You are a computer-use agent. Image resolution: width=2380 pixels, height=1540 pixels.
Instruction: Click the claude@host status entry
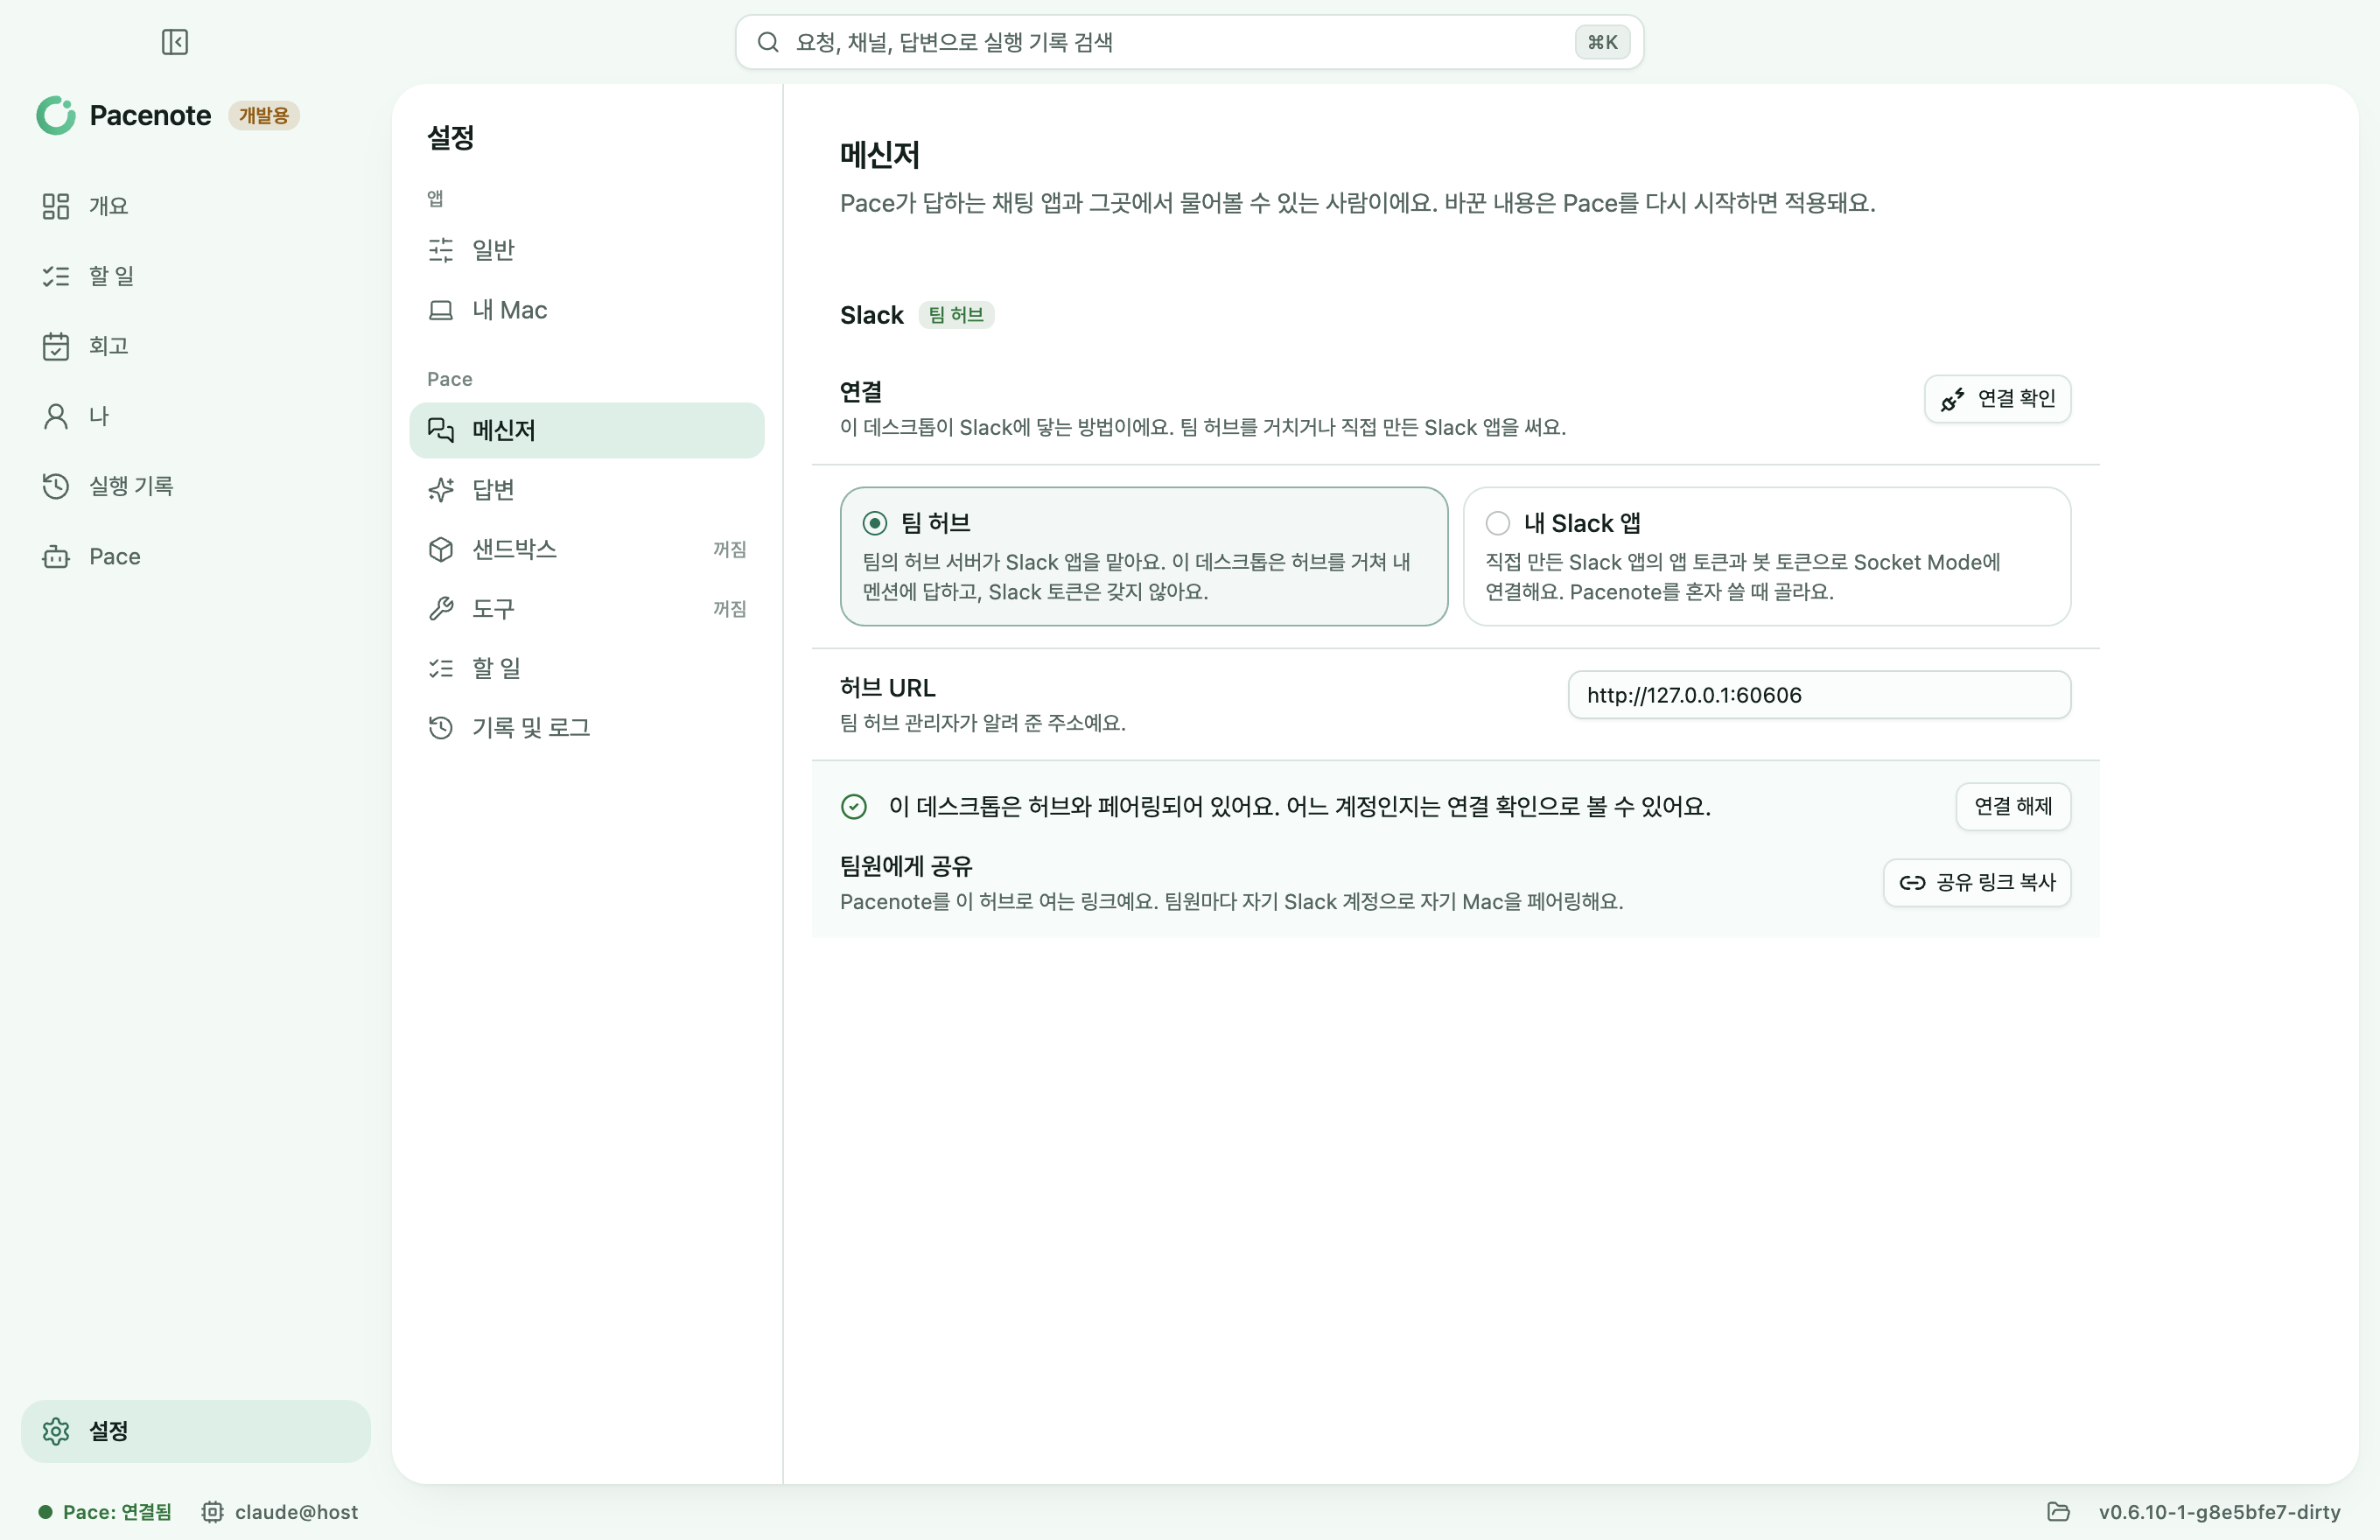(x=280, y=1512)
